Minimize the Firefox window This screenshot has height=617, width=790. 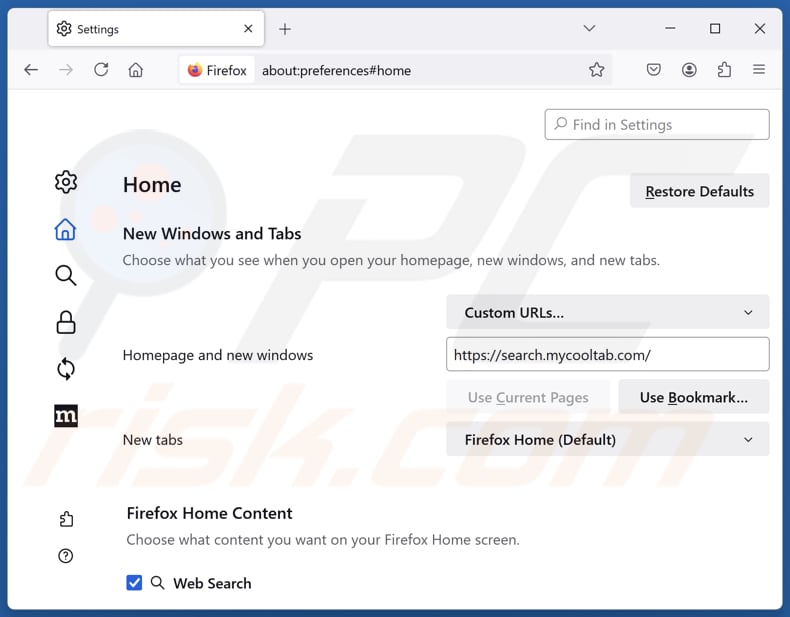click(x=670, y=28)
